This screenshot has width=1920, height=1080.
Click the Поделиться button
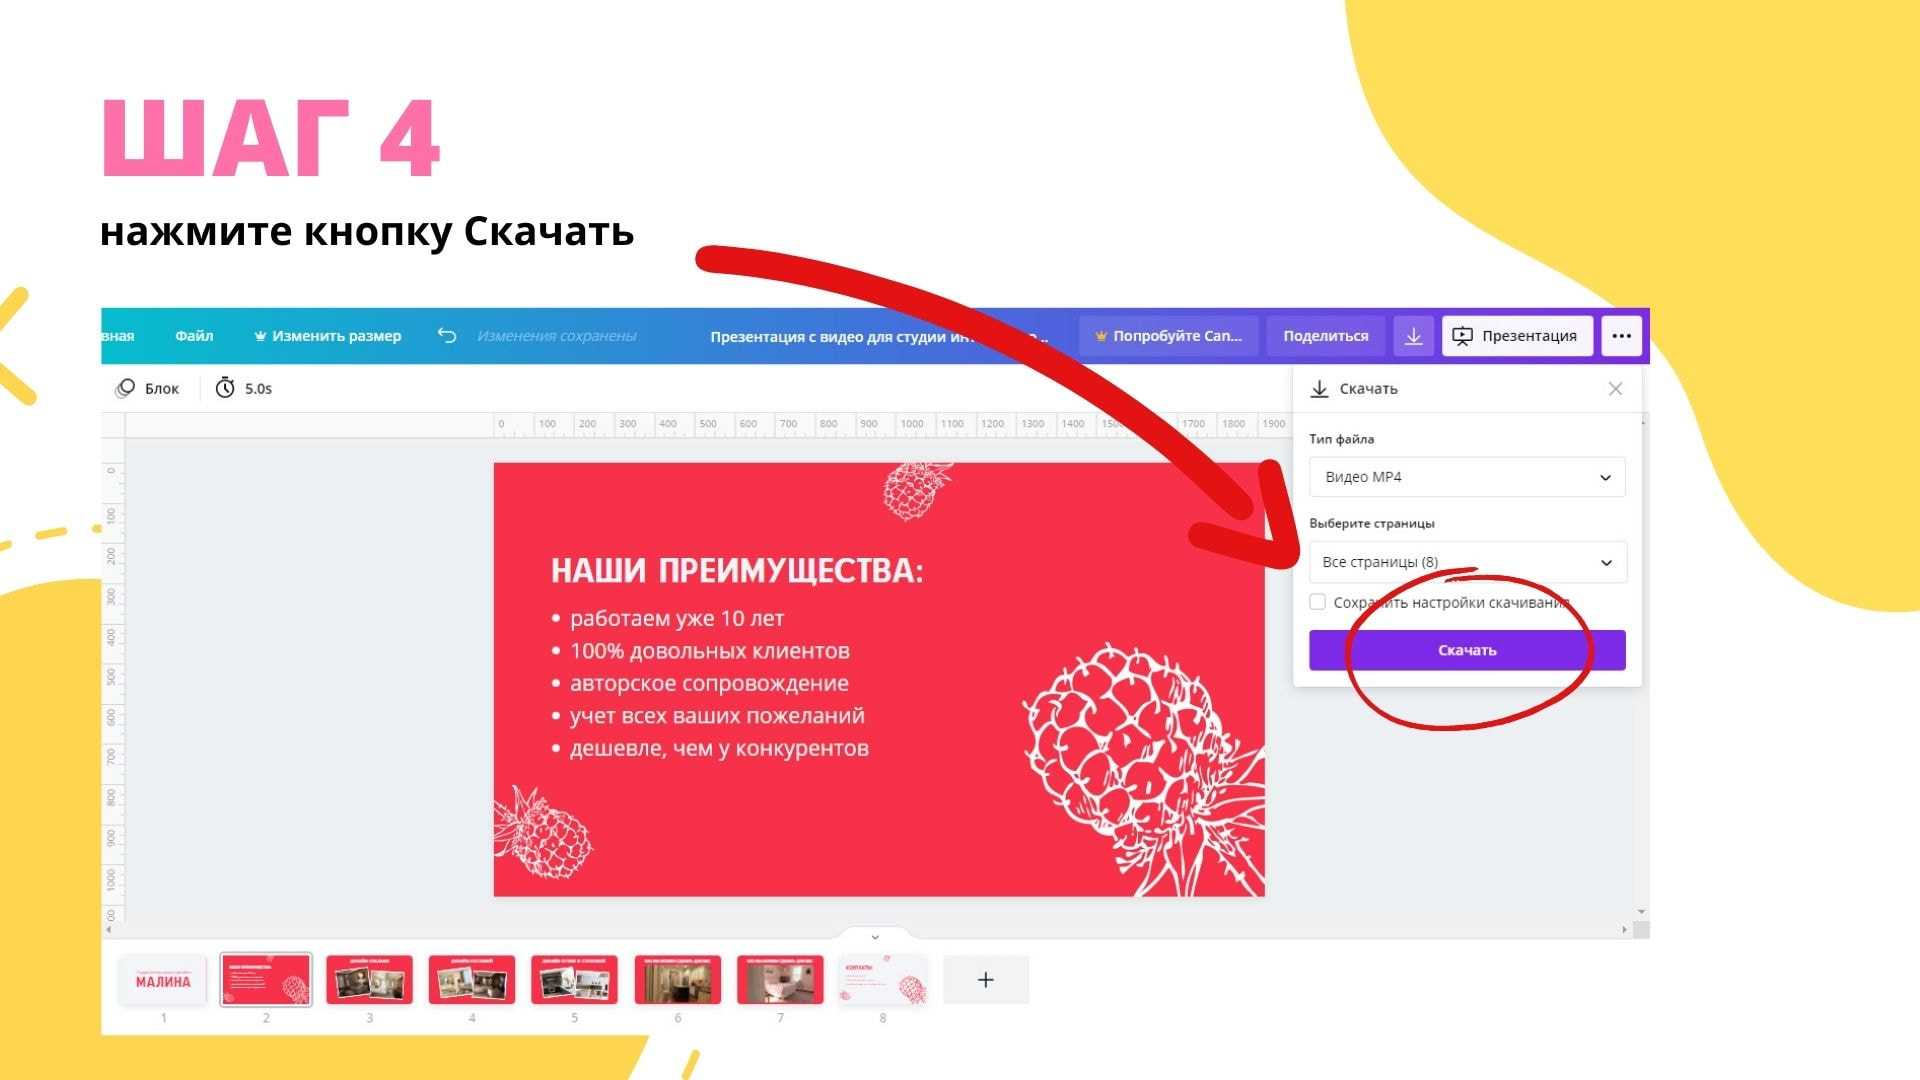click(x=1326, y=336)
